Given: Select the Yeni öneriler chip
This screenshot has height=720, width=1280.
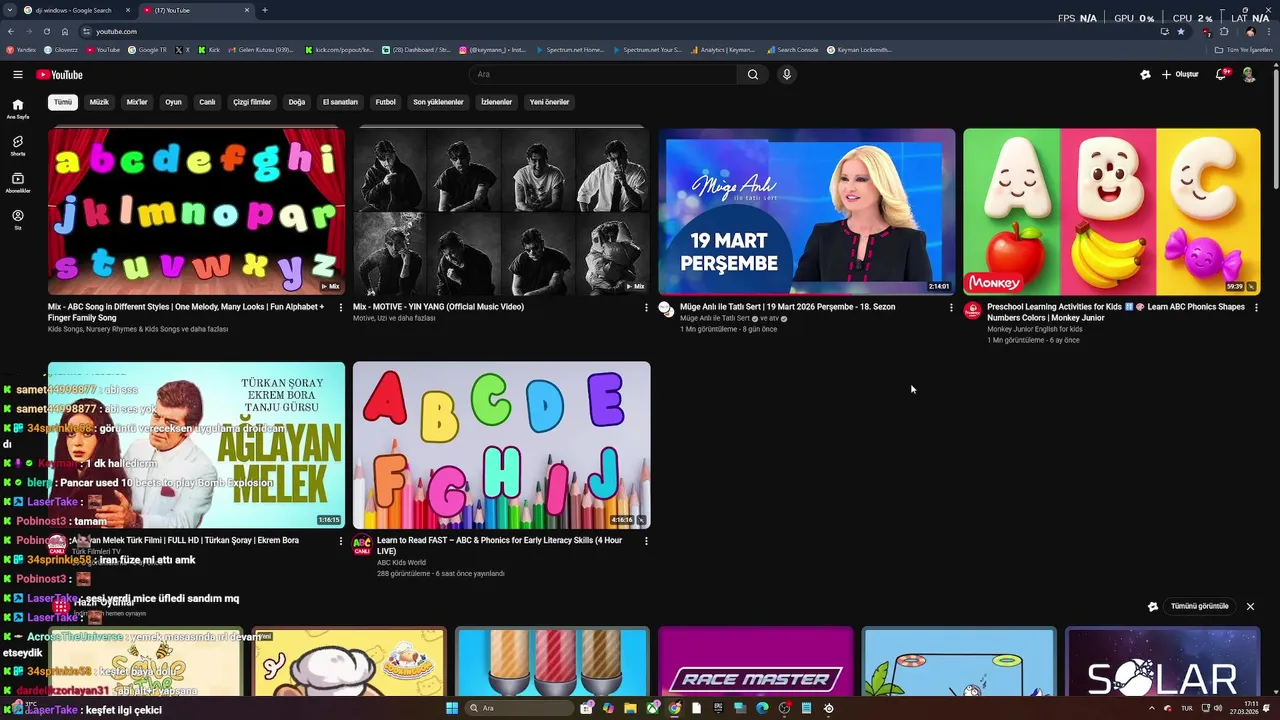Looking at the screenshot, I should [x=549, y=102].
